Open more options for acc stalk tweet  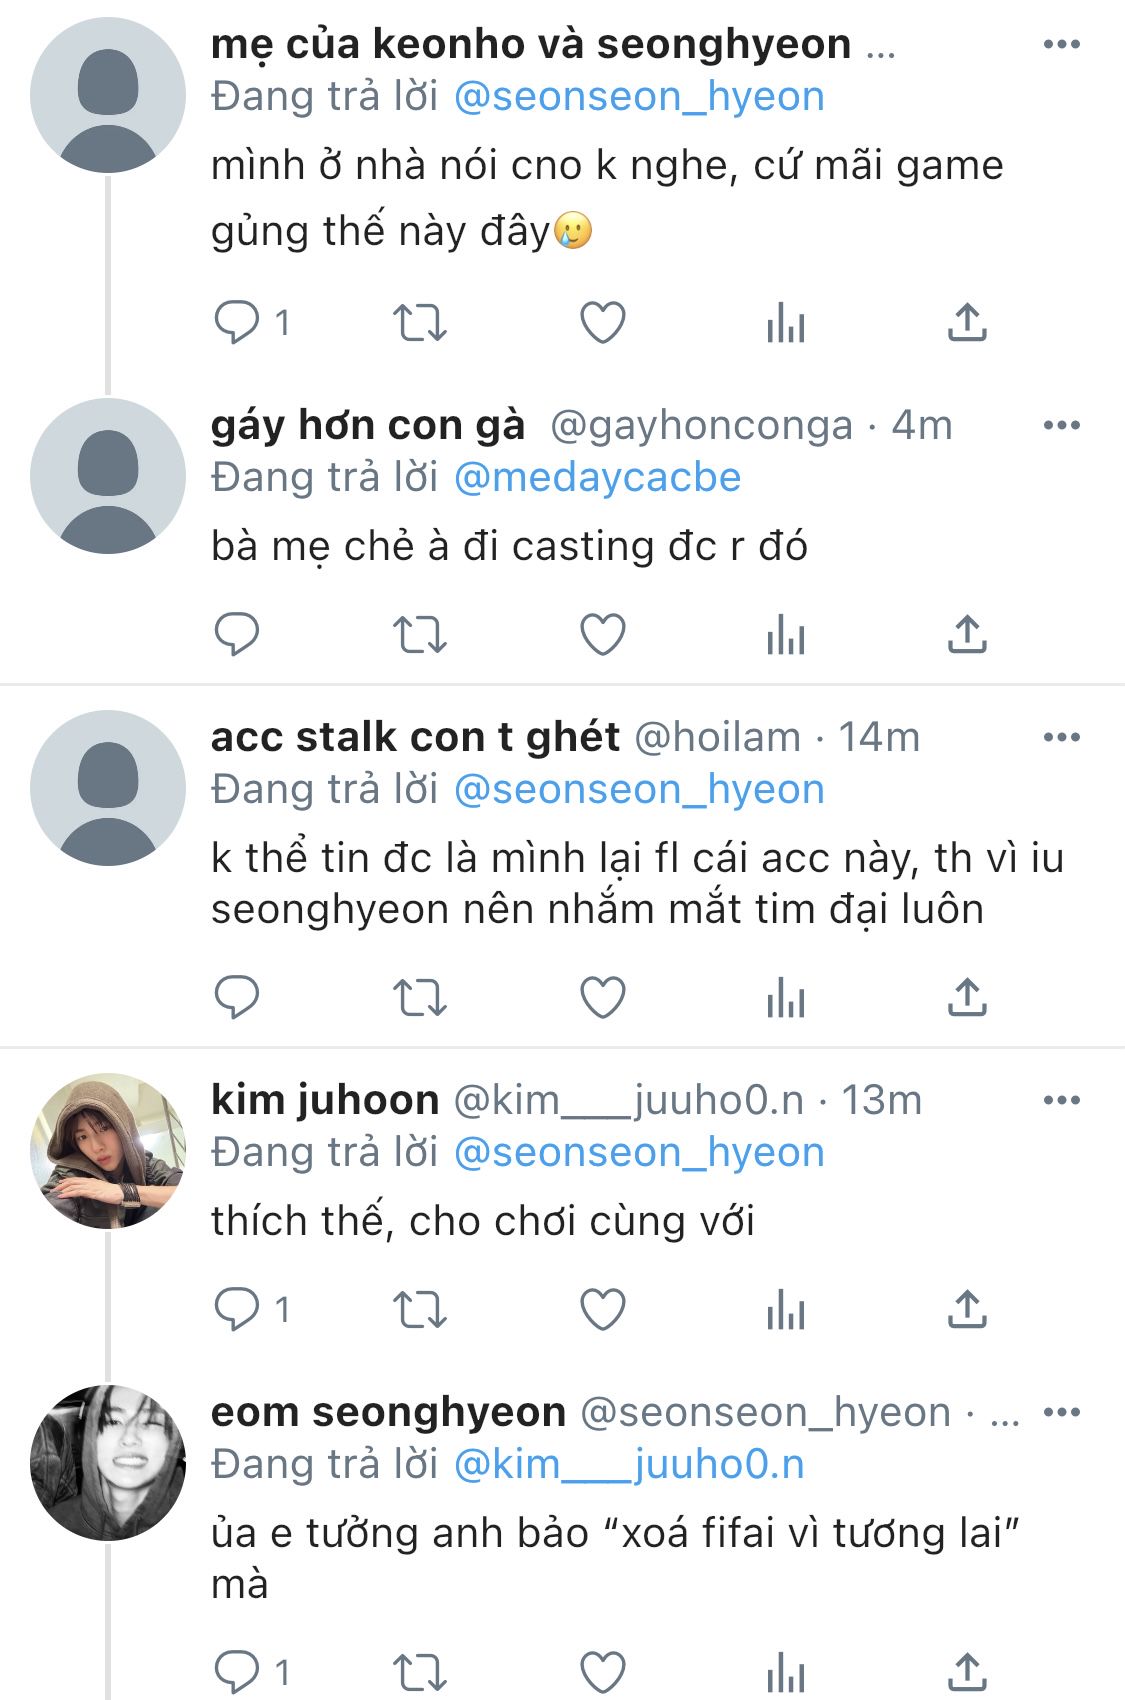pos(1061,738)
